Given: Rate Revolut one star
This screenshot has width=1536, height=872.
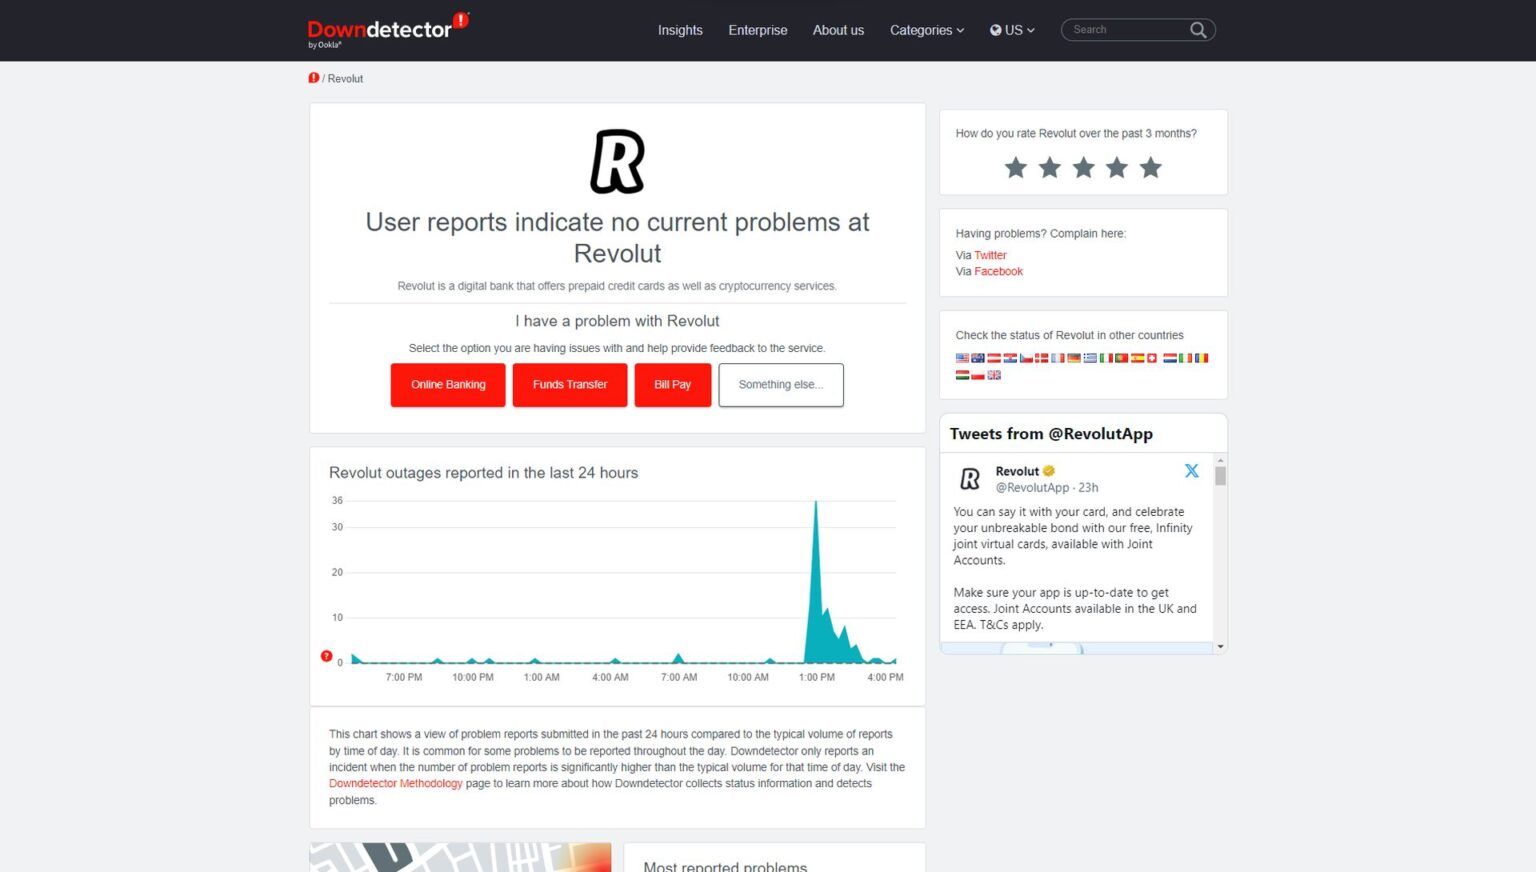Looking at the screenshot, I should [1016, 168].
